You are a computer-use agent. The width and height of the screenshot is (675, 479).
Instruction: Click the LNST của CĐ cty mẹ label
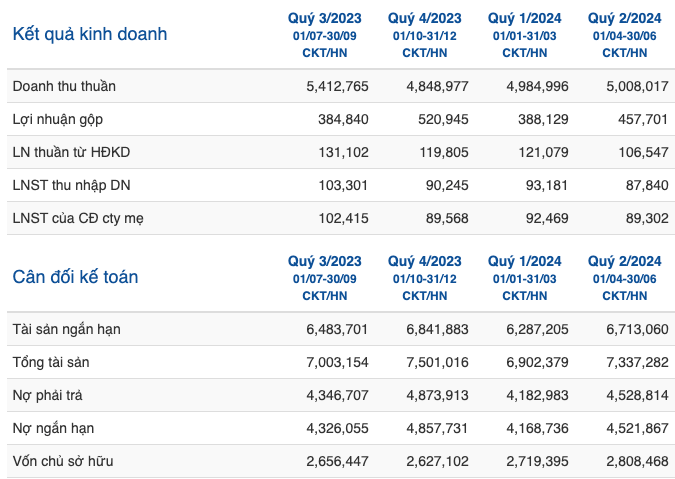coord(78,219)
